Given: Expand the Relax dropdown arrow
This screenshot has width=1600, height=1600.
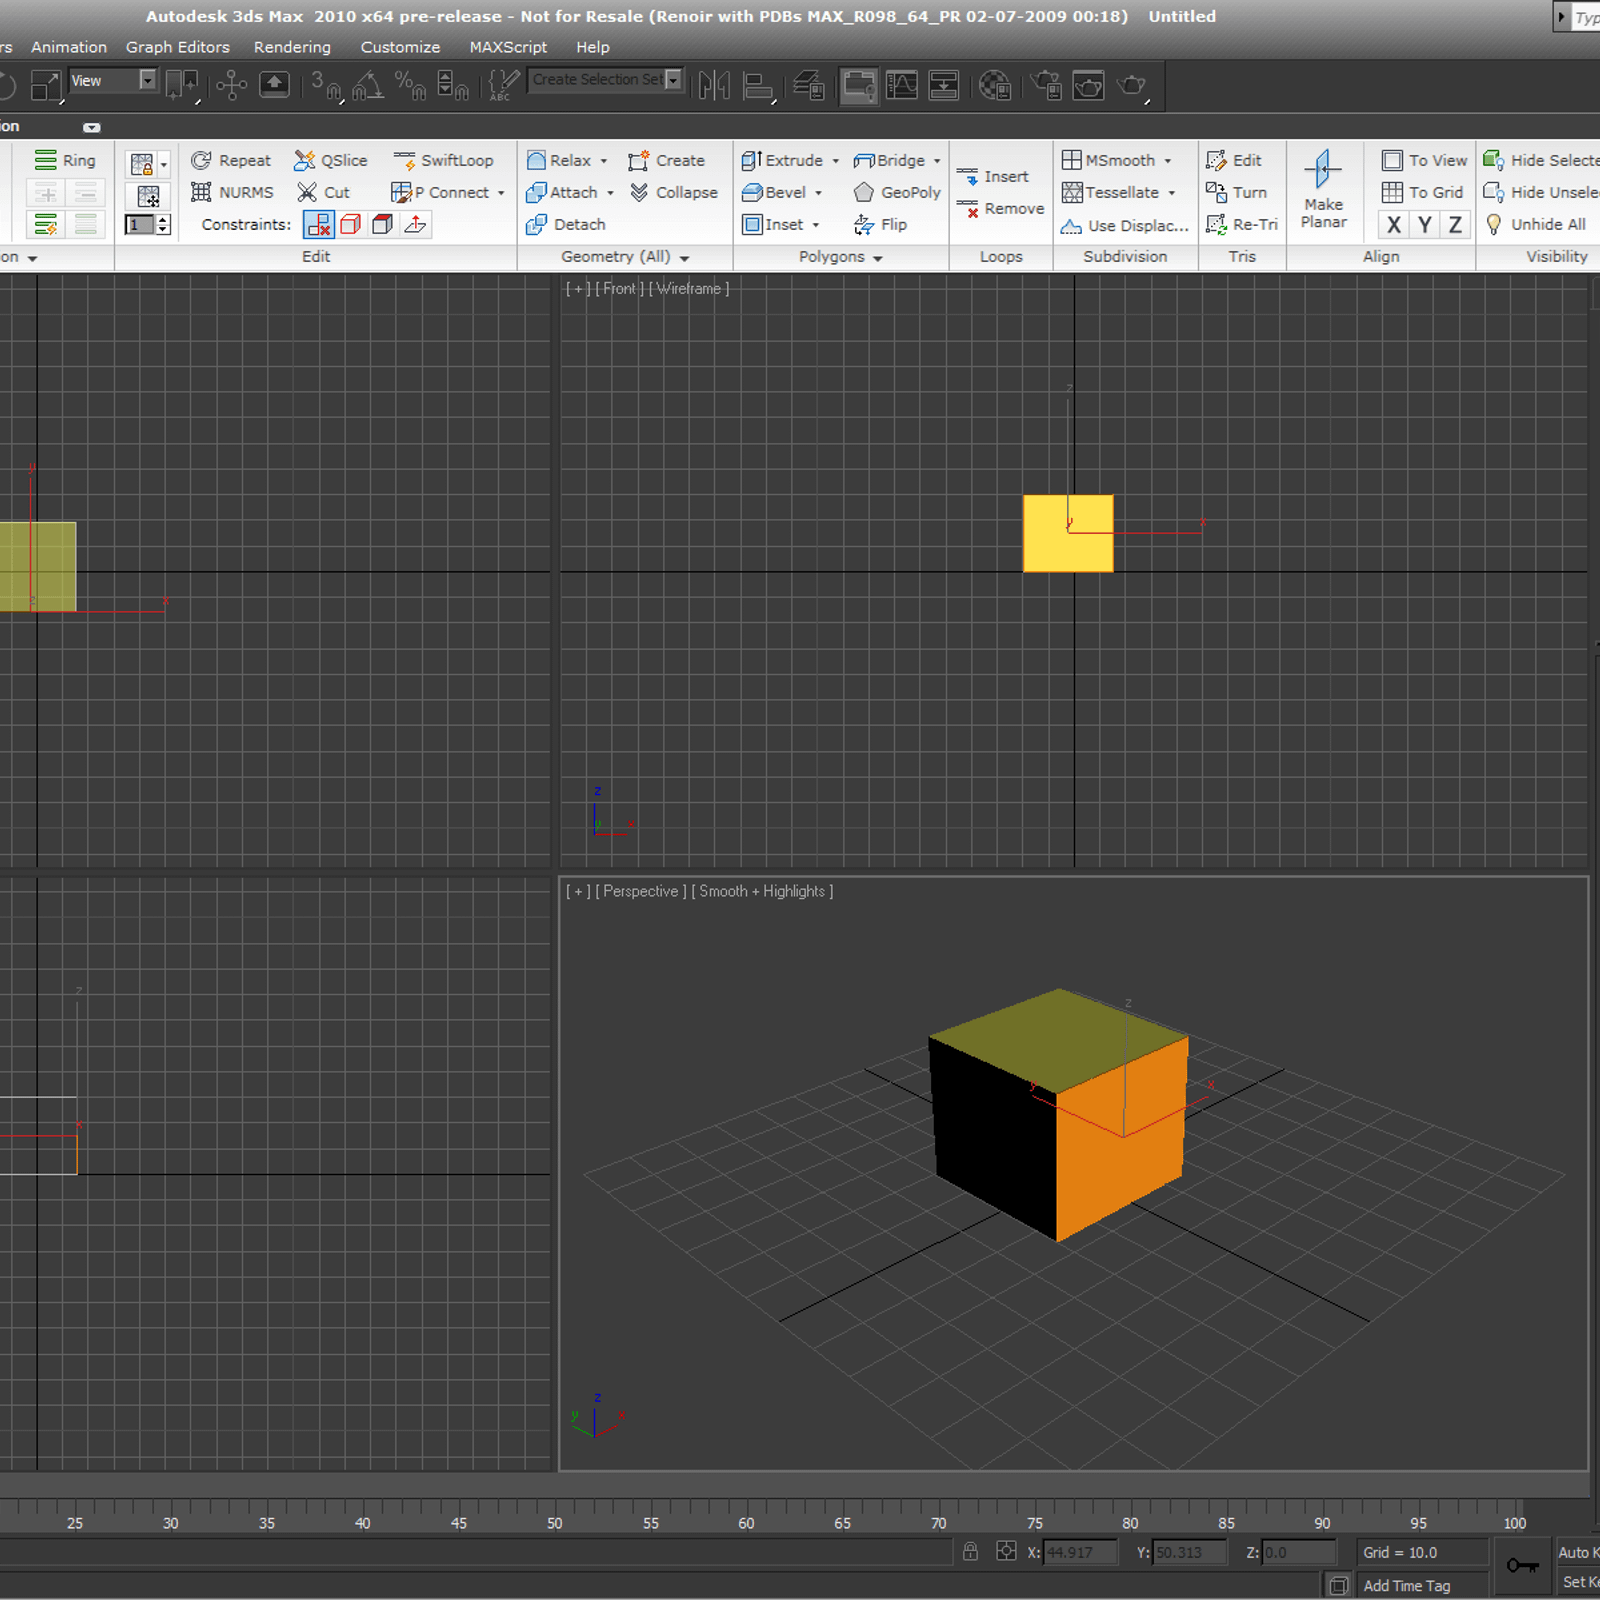Looking at the screenshot, I should click(604, 161).
